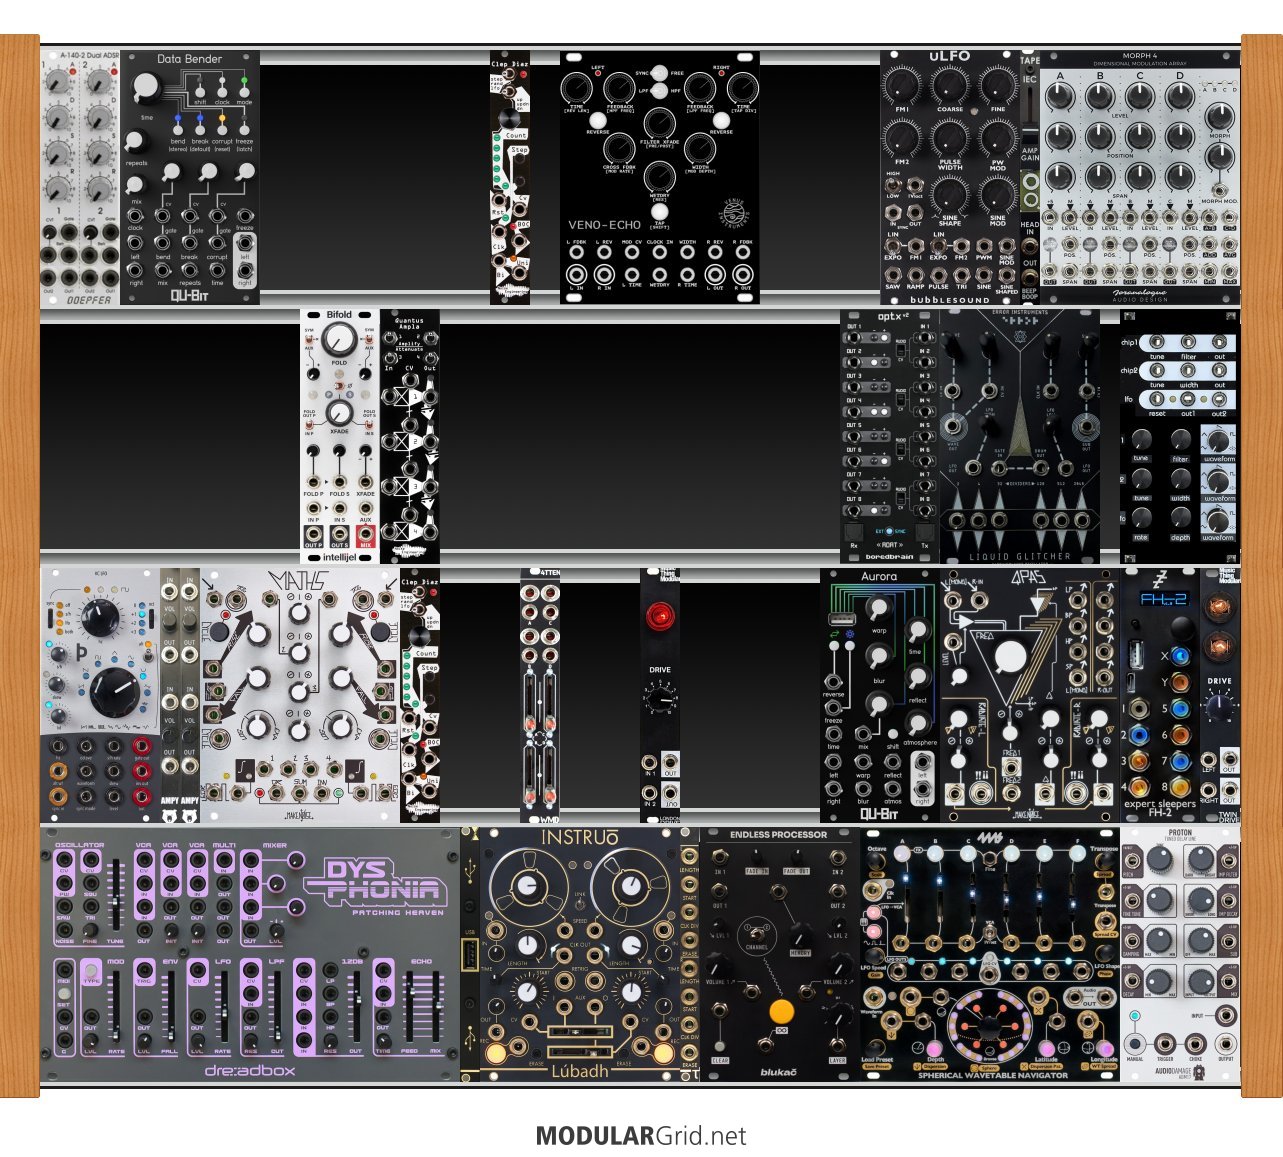
Task: Tap the TAP button on Veno-Echo
Action: pyautogui.click(x=659, y=213)
